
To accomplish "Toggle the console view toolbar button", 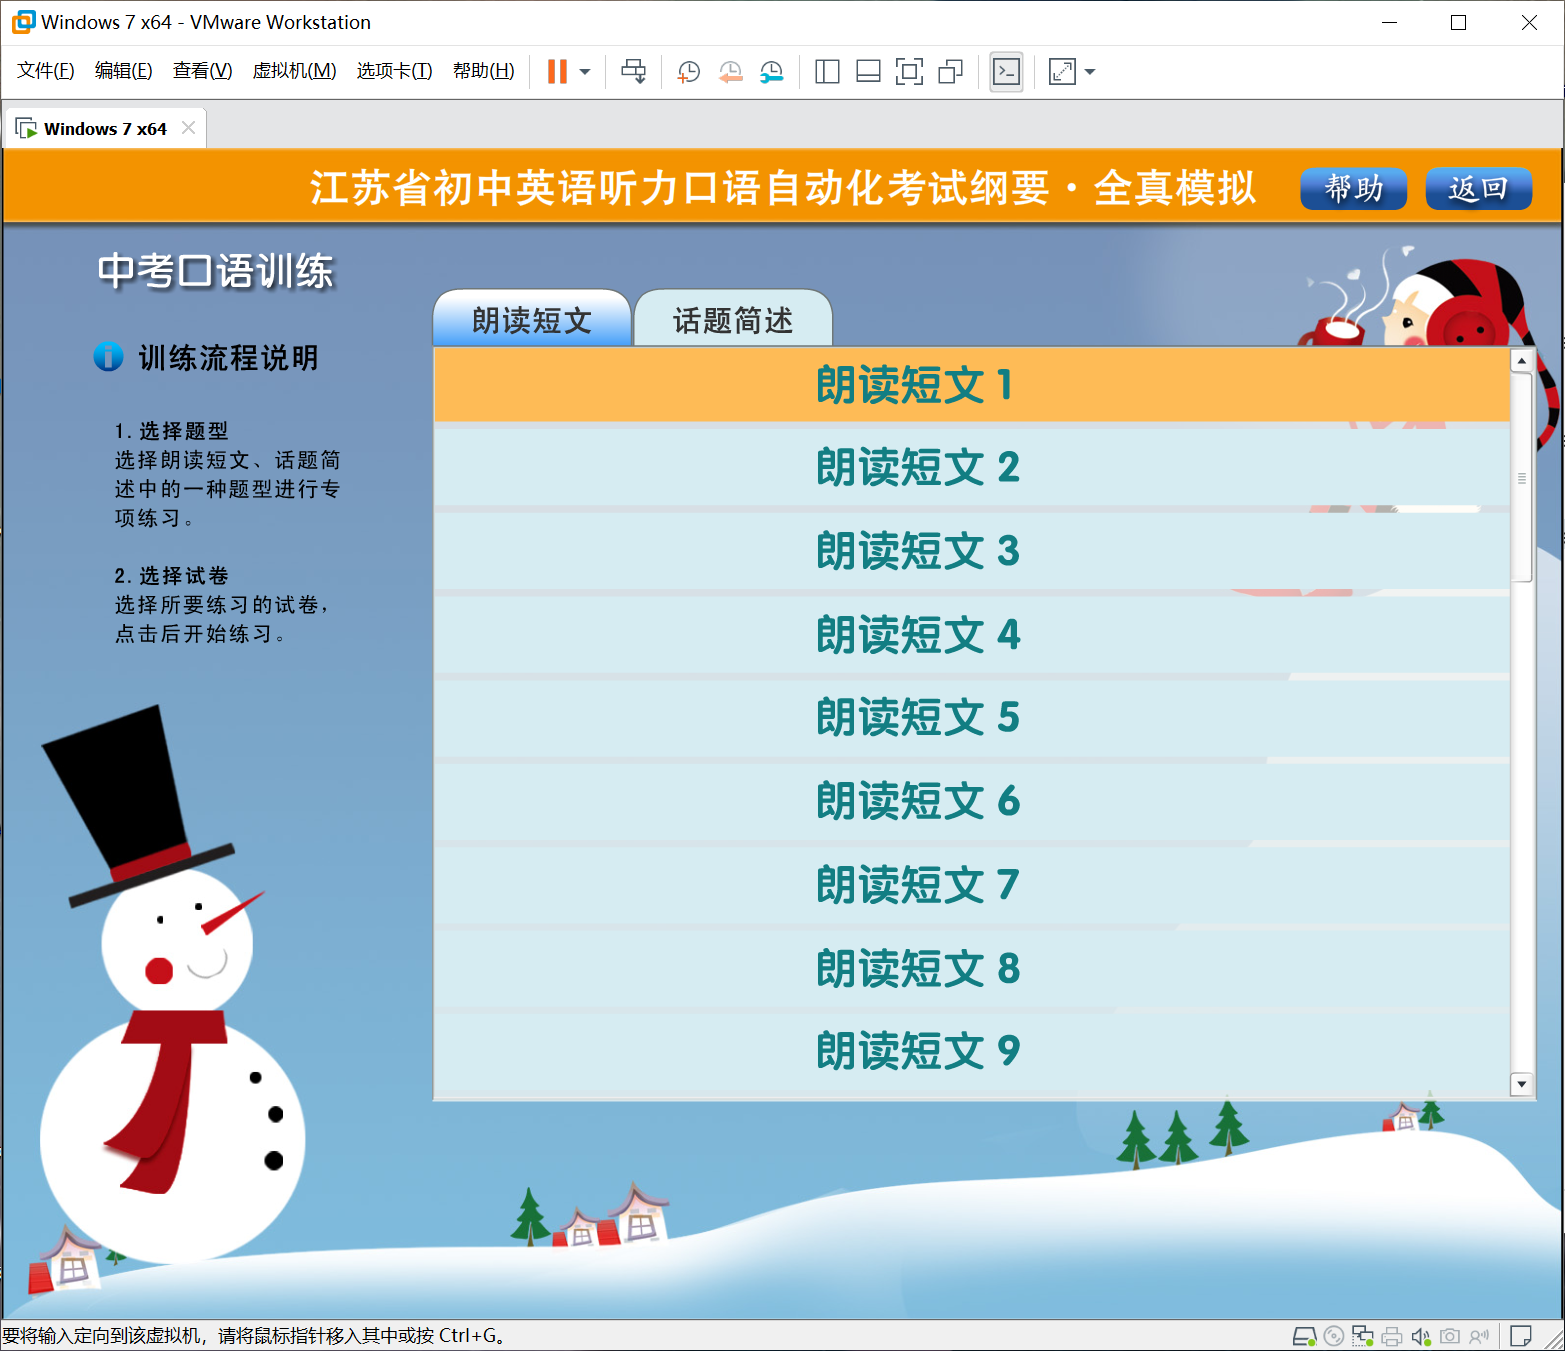I will pyautogui.click(x=1006, y=72).
